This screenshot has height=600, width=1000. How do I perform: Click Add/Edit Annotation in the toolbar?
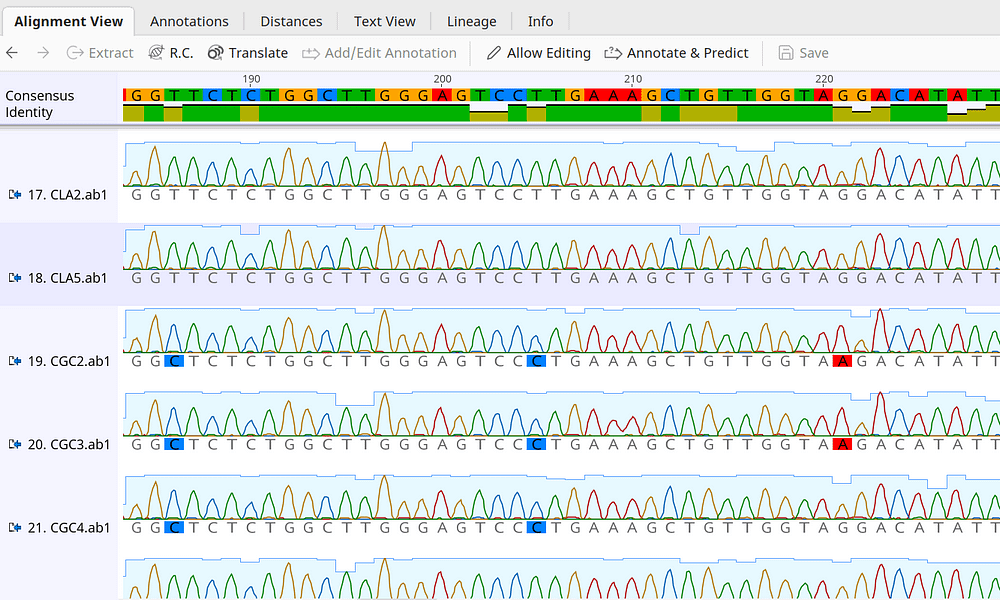click(x=379, y=53)
